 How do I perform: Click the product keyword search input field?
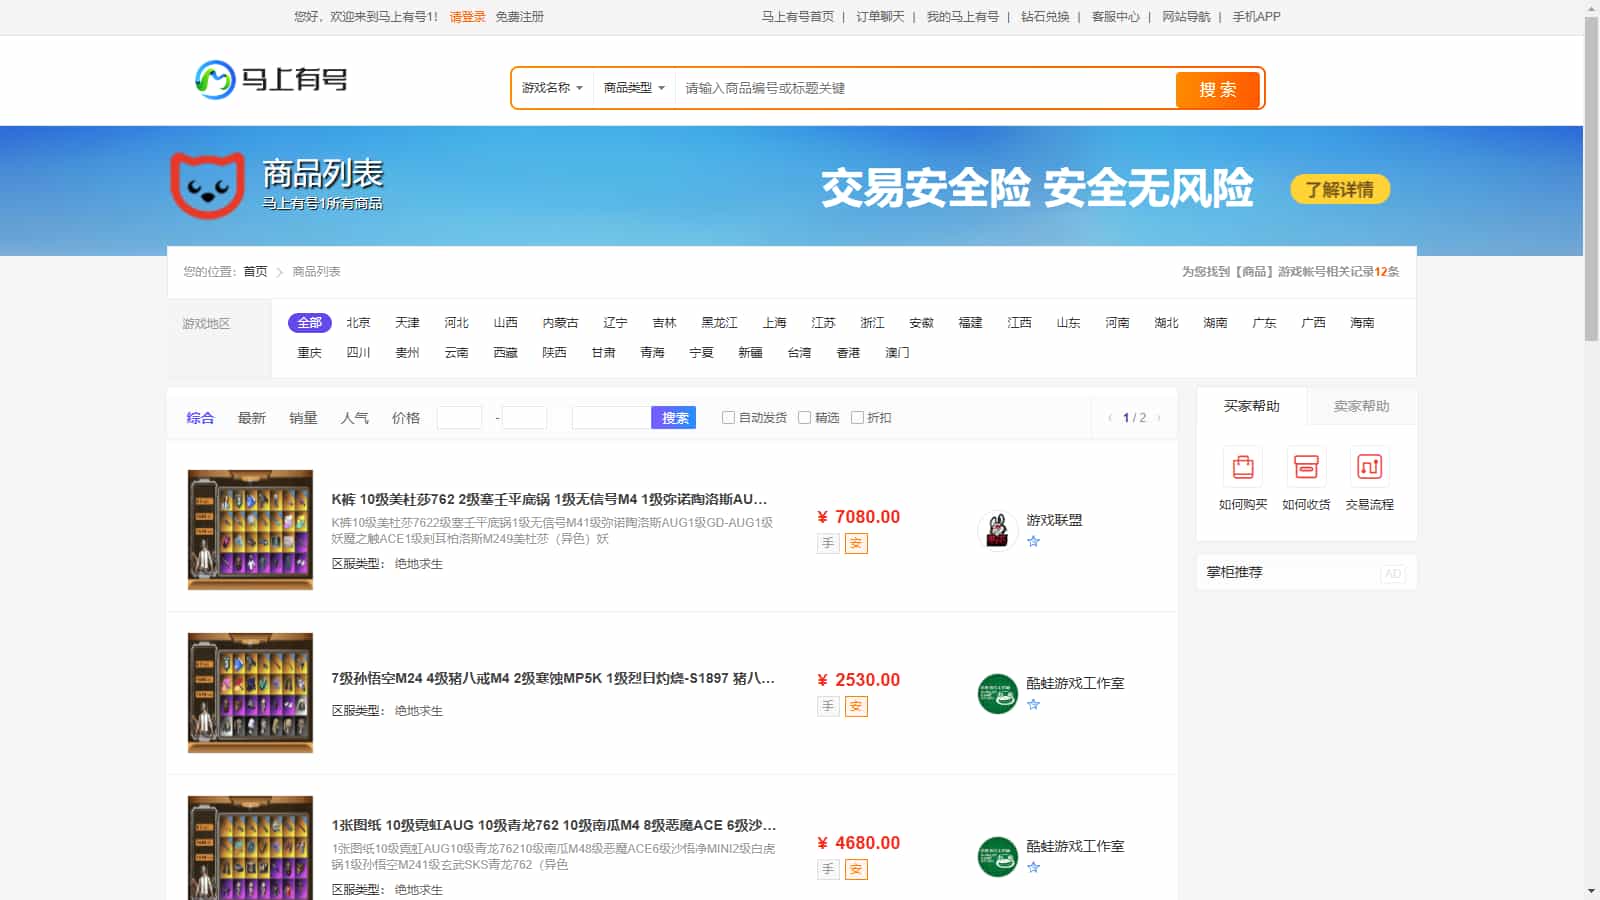[x=924, y=88]
